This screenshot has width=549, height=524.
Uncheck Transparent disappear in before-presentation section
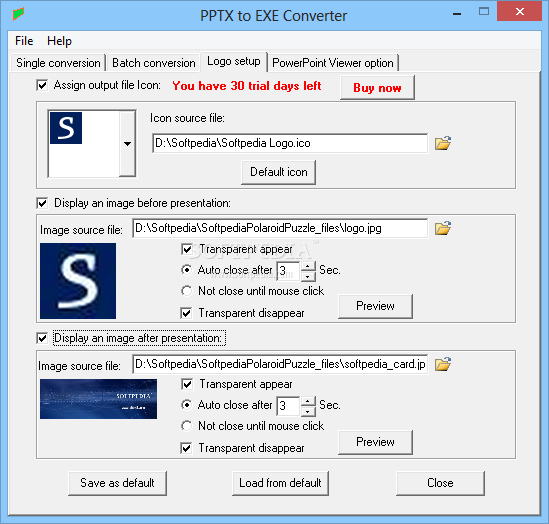coord(187,313)
